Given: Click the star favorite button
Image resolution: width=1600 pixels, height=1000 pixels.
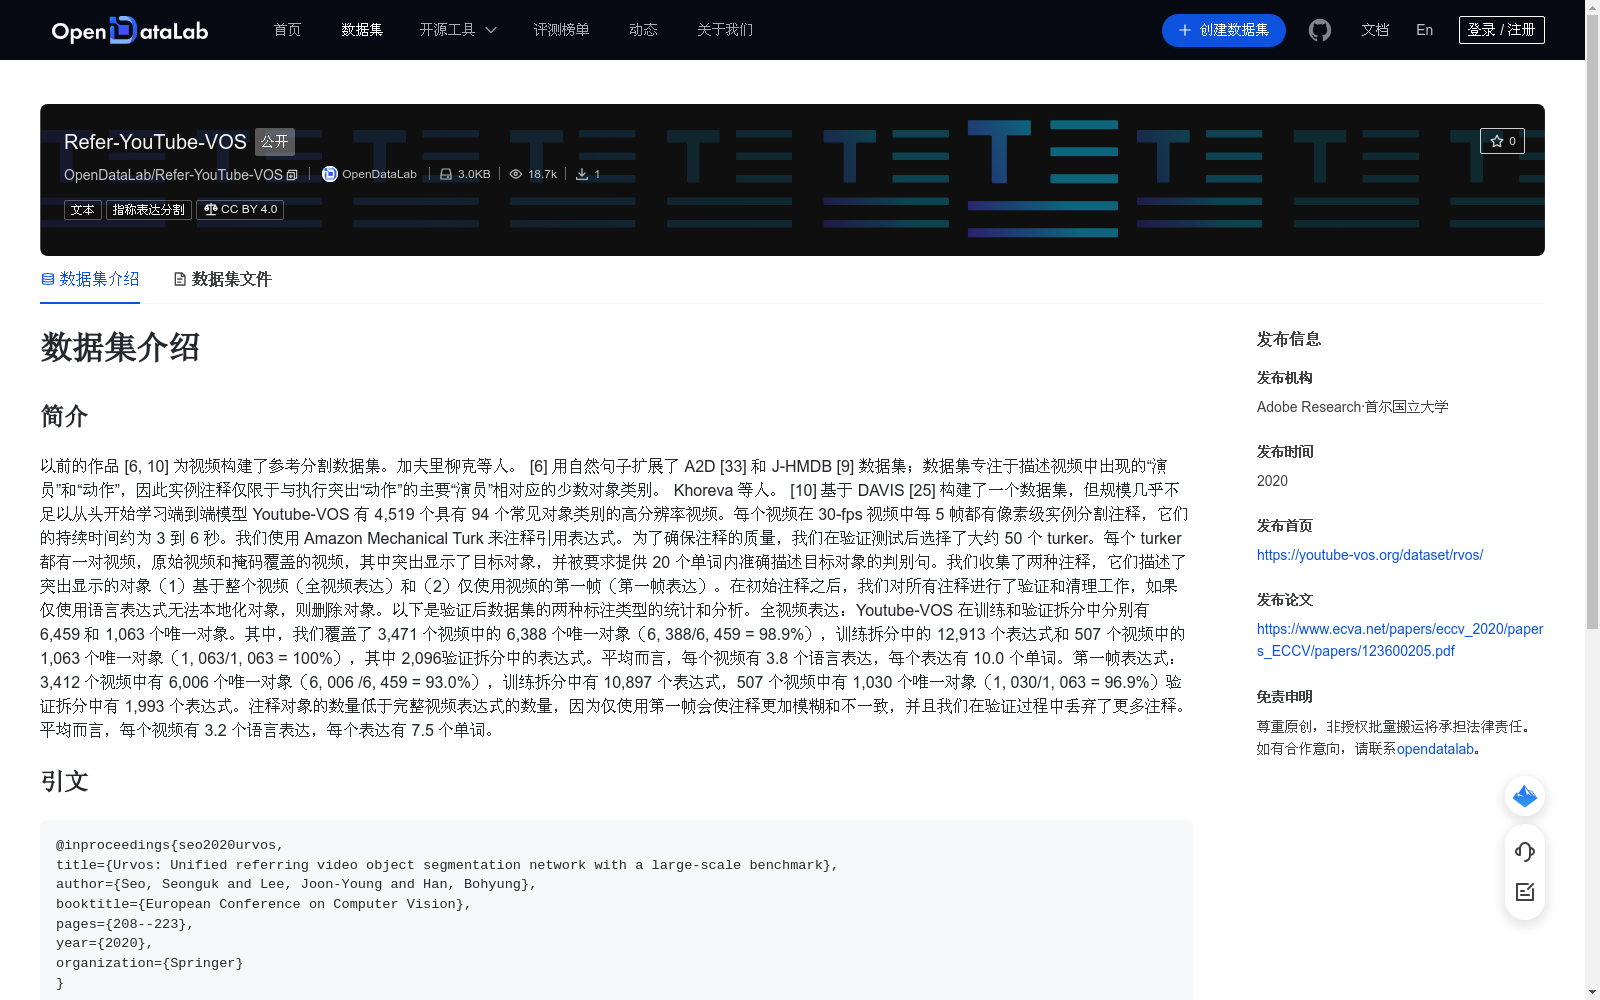Looking at the screenshot, I should click(x=1502, y=141).
